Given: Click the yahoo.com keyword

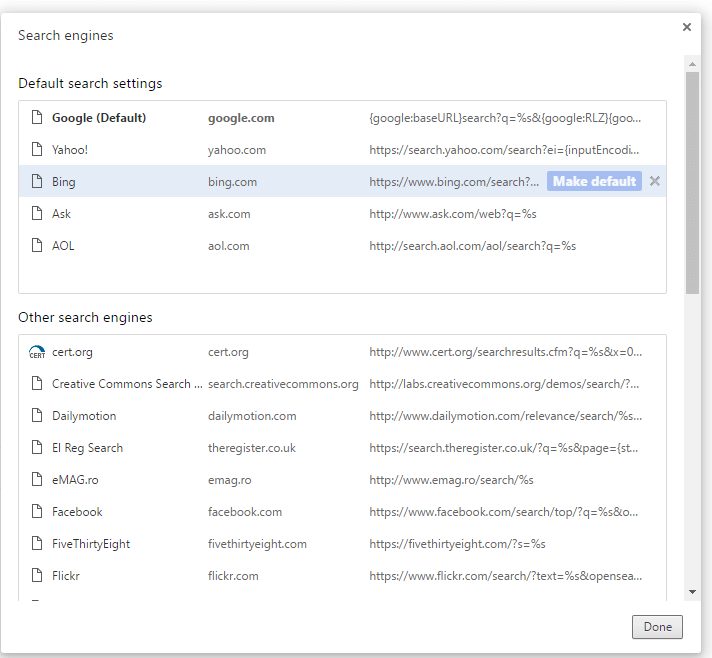Looking at the screenshot, I should [237, 150].
